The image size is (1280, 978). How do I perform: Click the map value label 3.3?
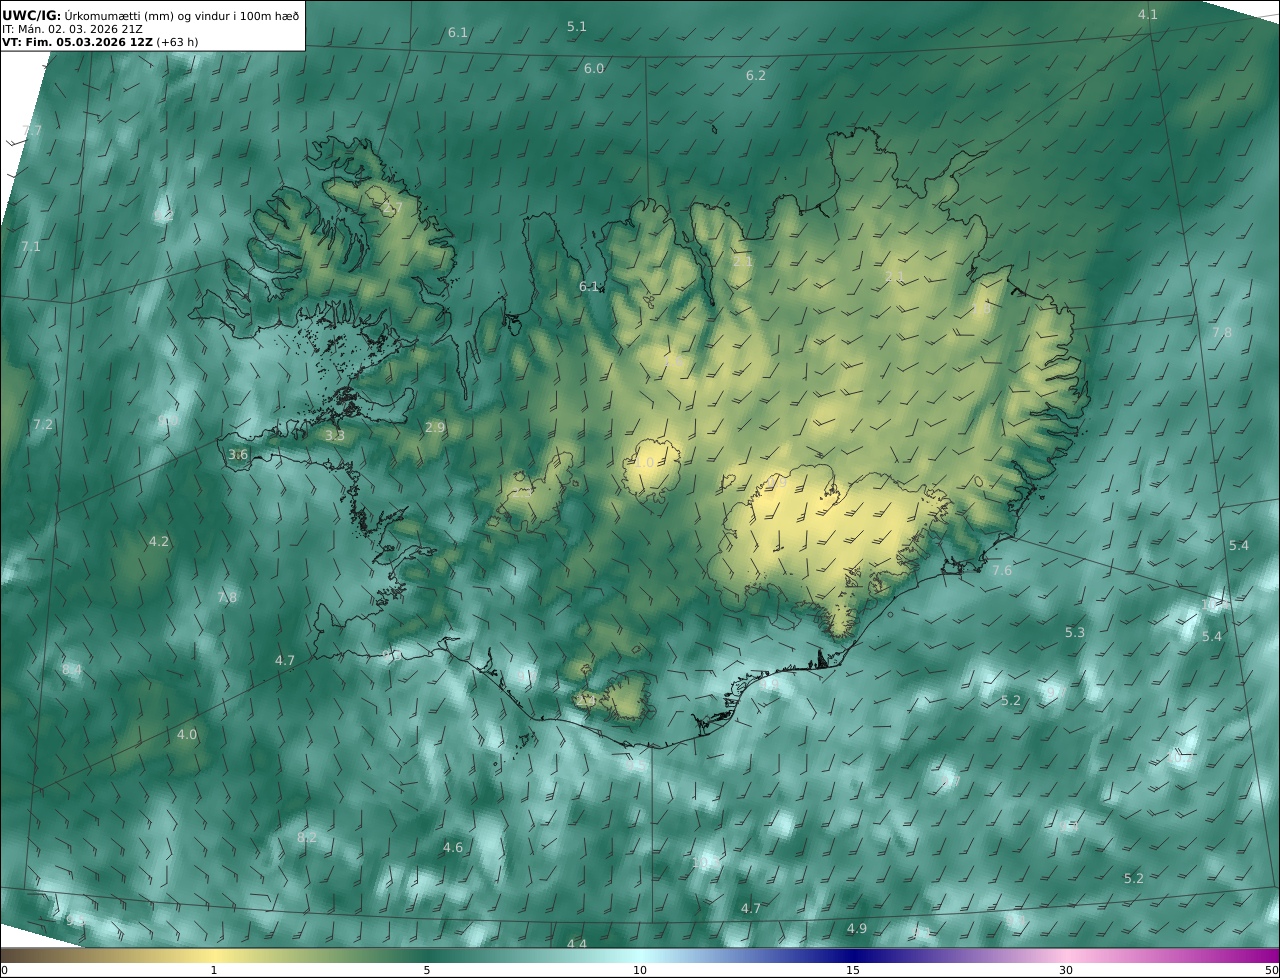click(335, 436)
